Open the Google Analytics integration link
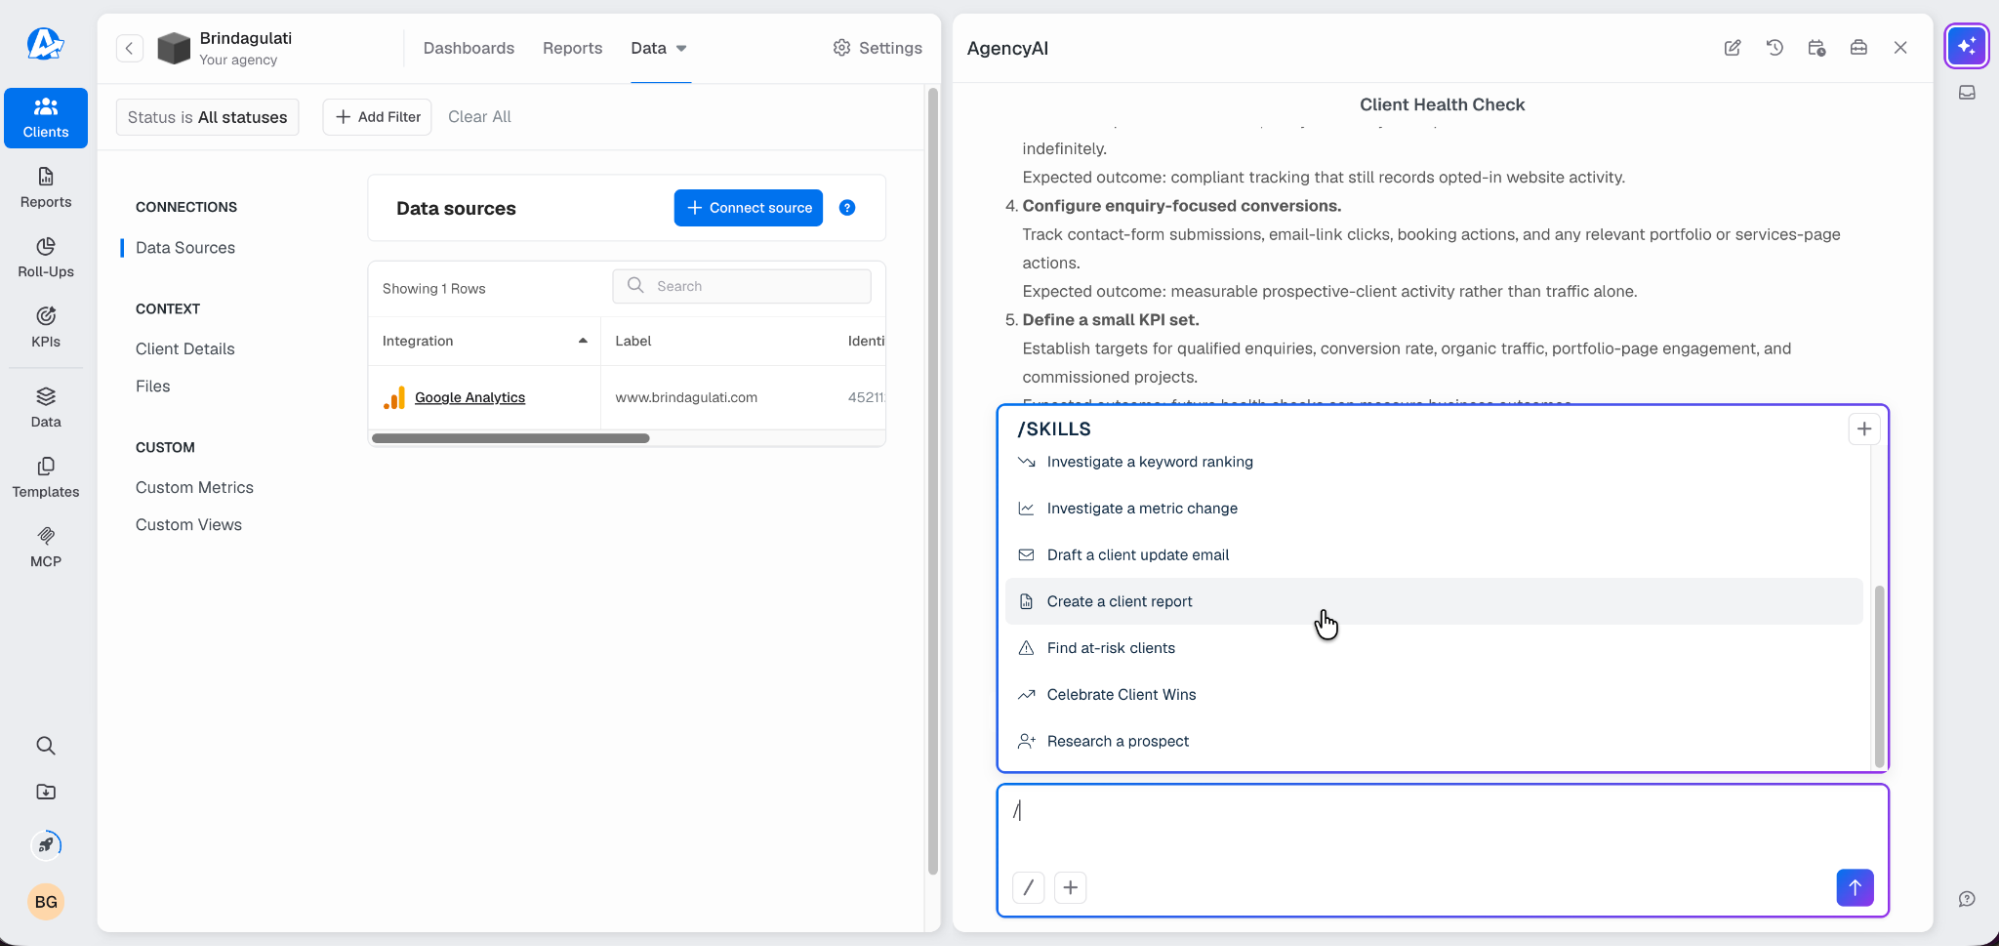Screen dimensions: 1999x946 coord(469,397)
